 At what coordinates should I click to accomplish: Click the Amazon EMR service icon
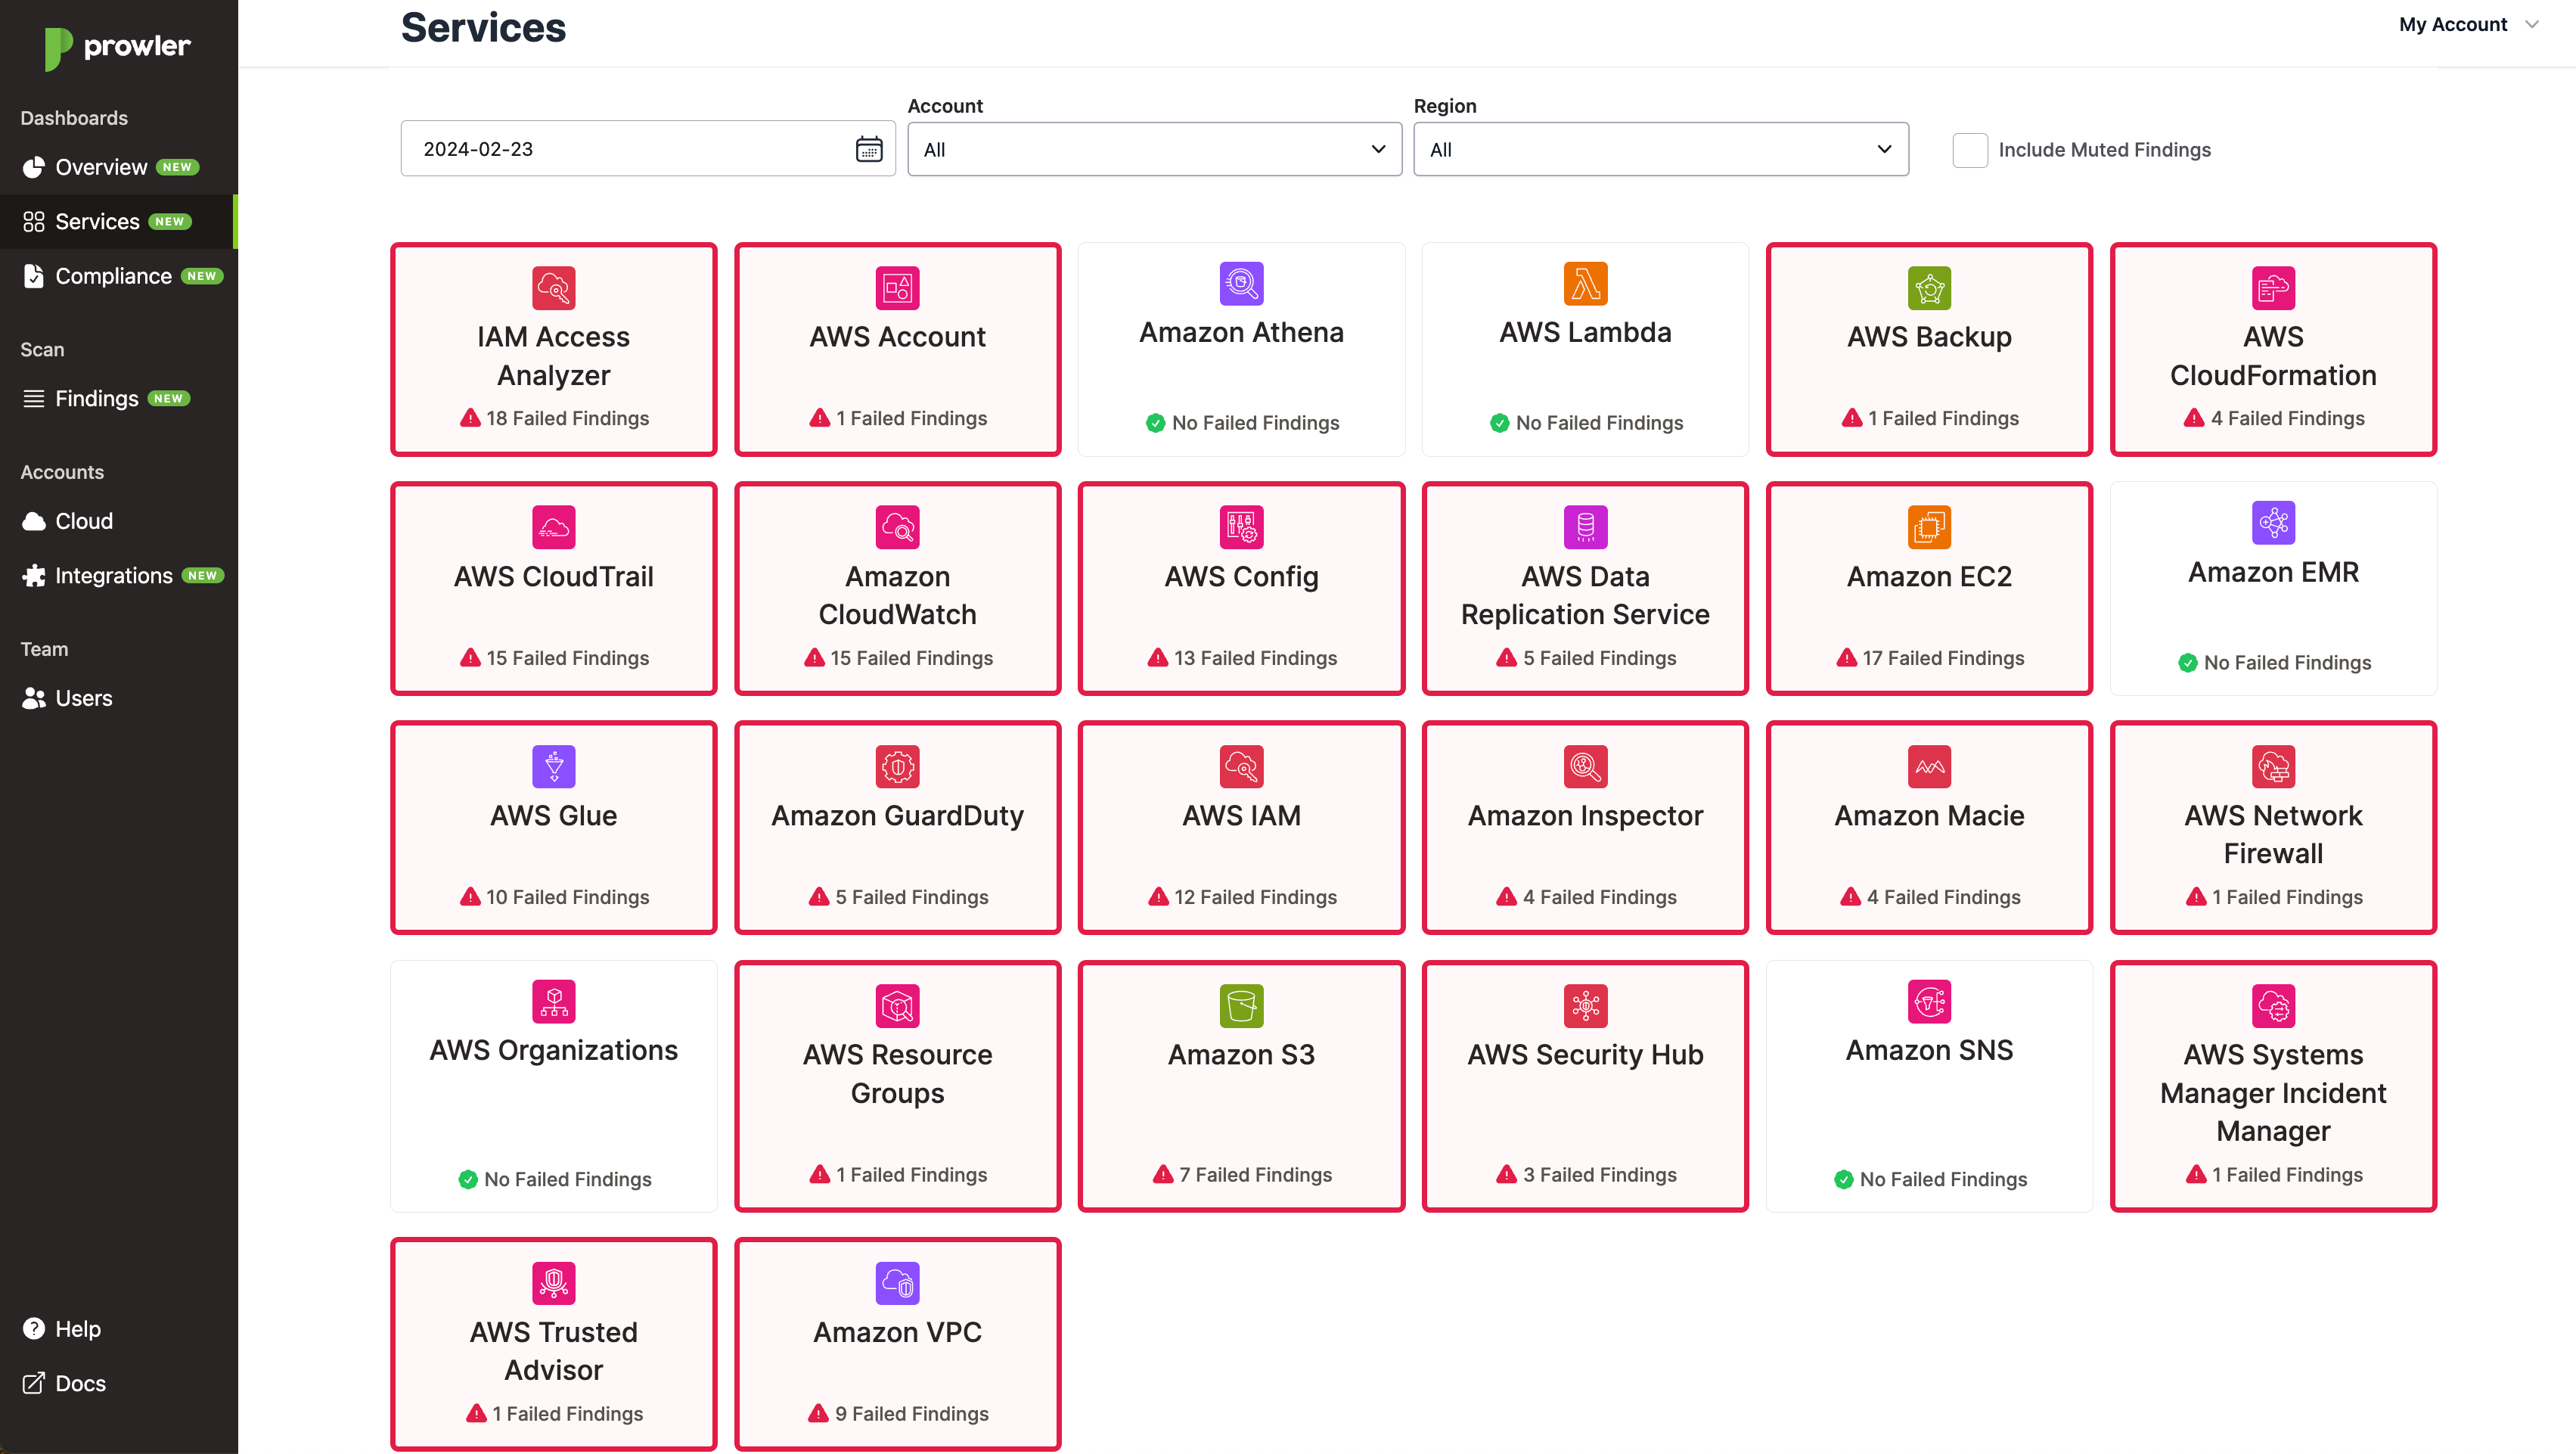pyautogui.click(x=2273, y=523)
